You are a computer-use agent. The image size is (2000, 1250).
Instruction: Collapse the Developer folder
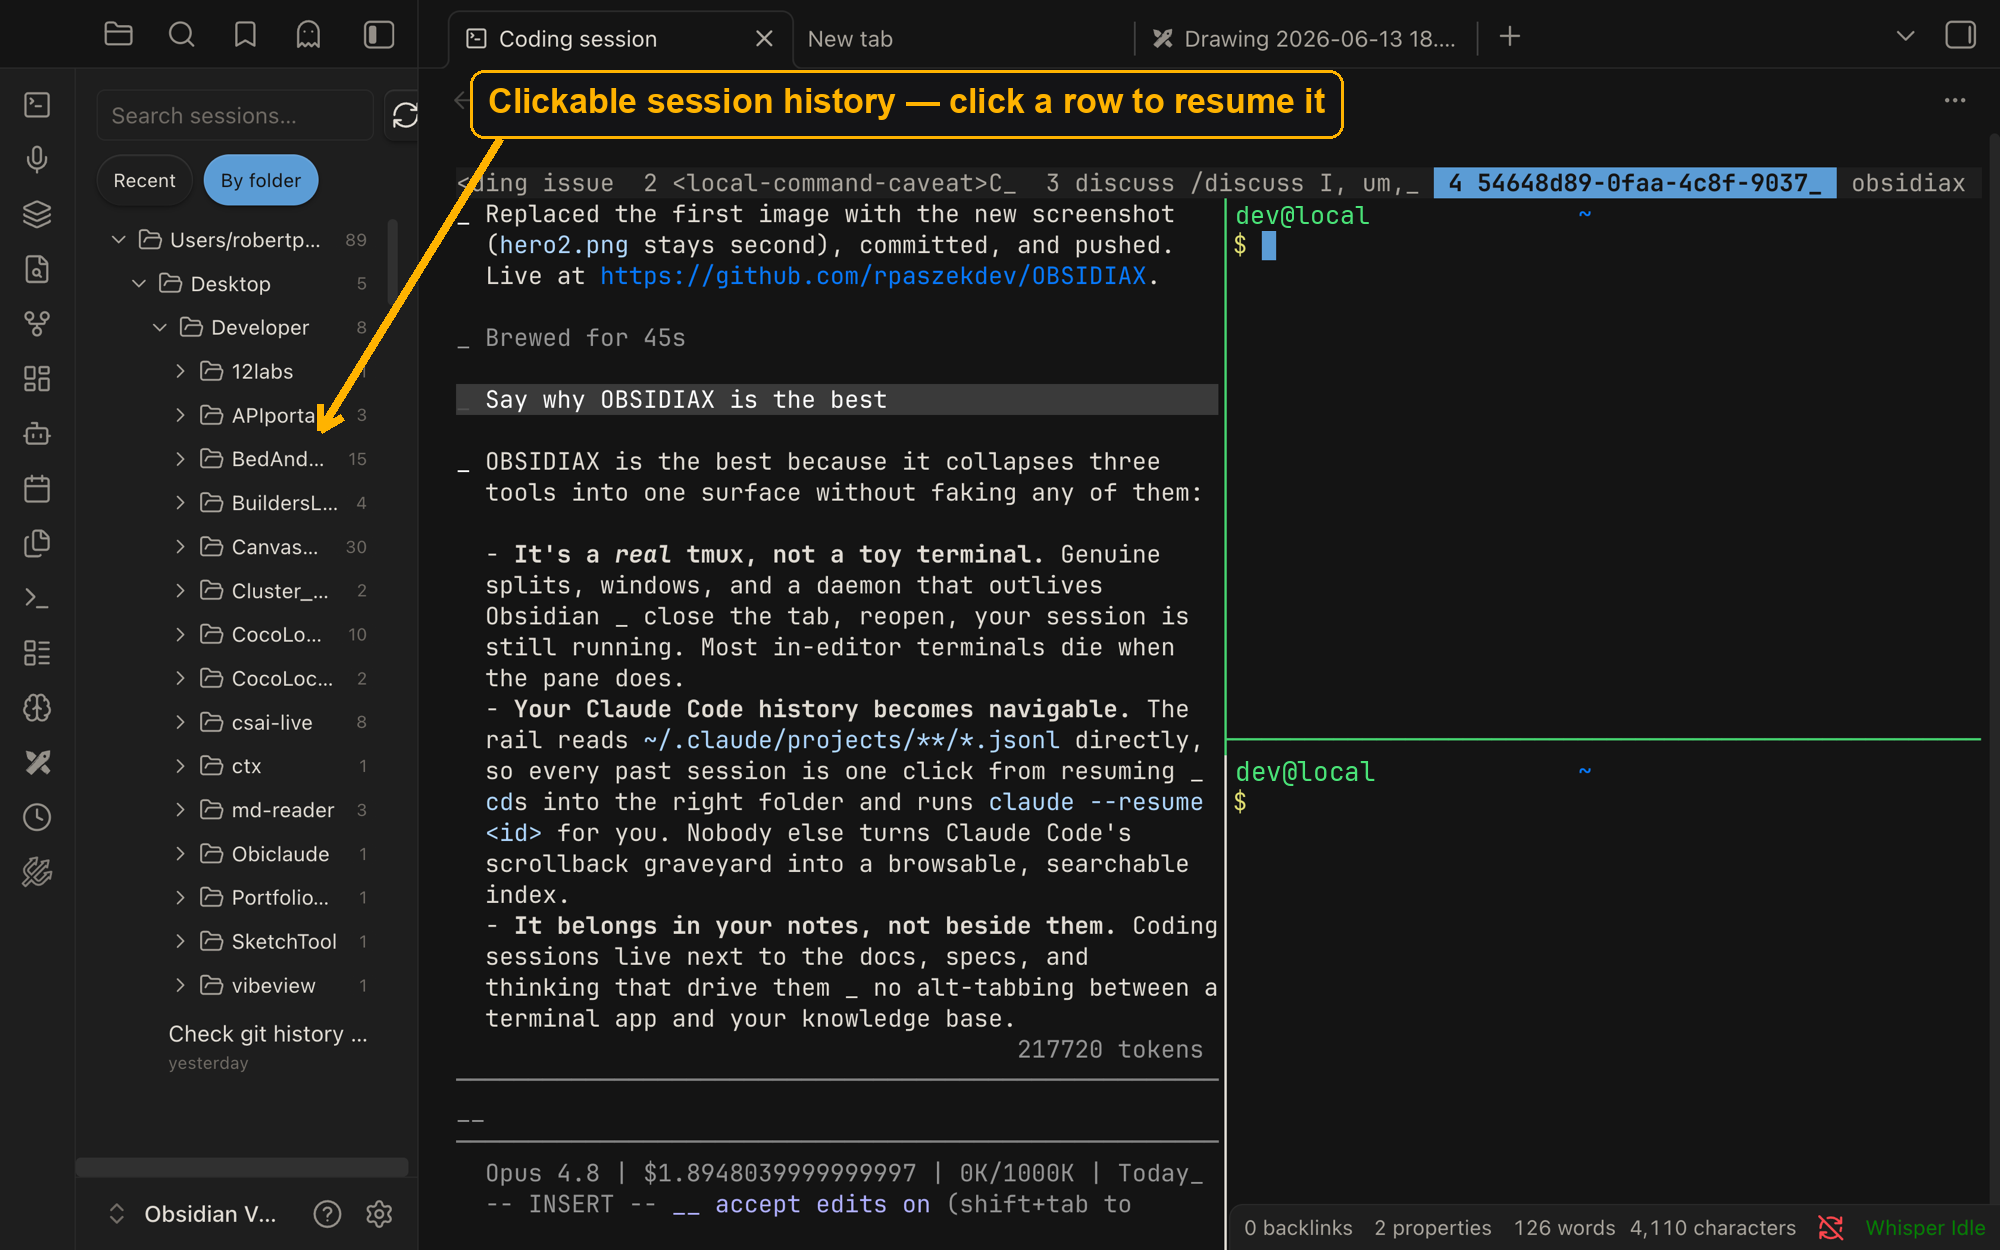click(x=159, y=328)
